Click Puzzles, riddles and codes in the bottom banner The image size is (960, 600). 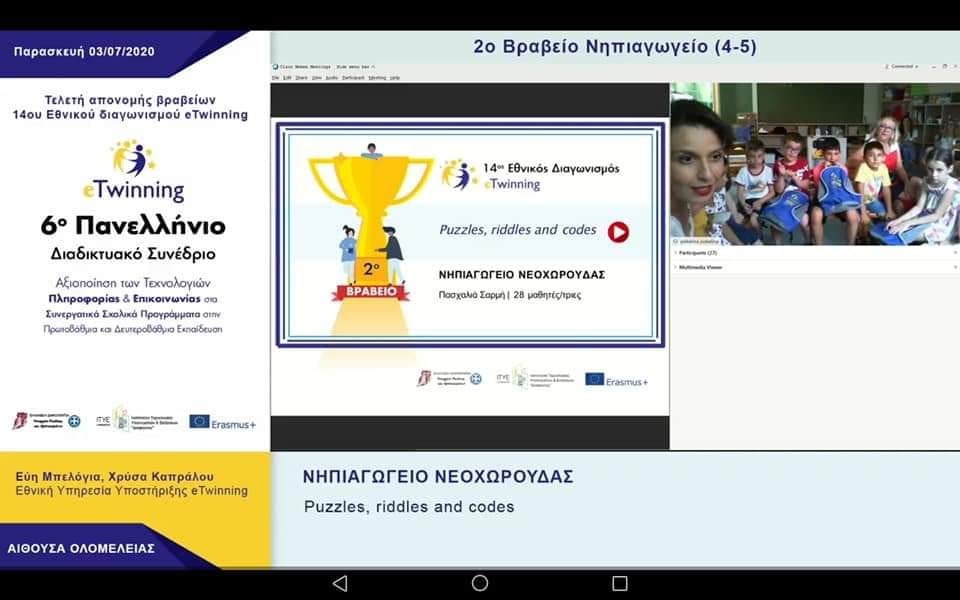(409, 507)
